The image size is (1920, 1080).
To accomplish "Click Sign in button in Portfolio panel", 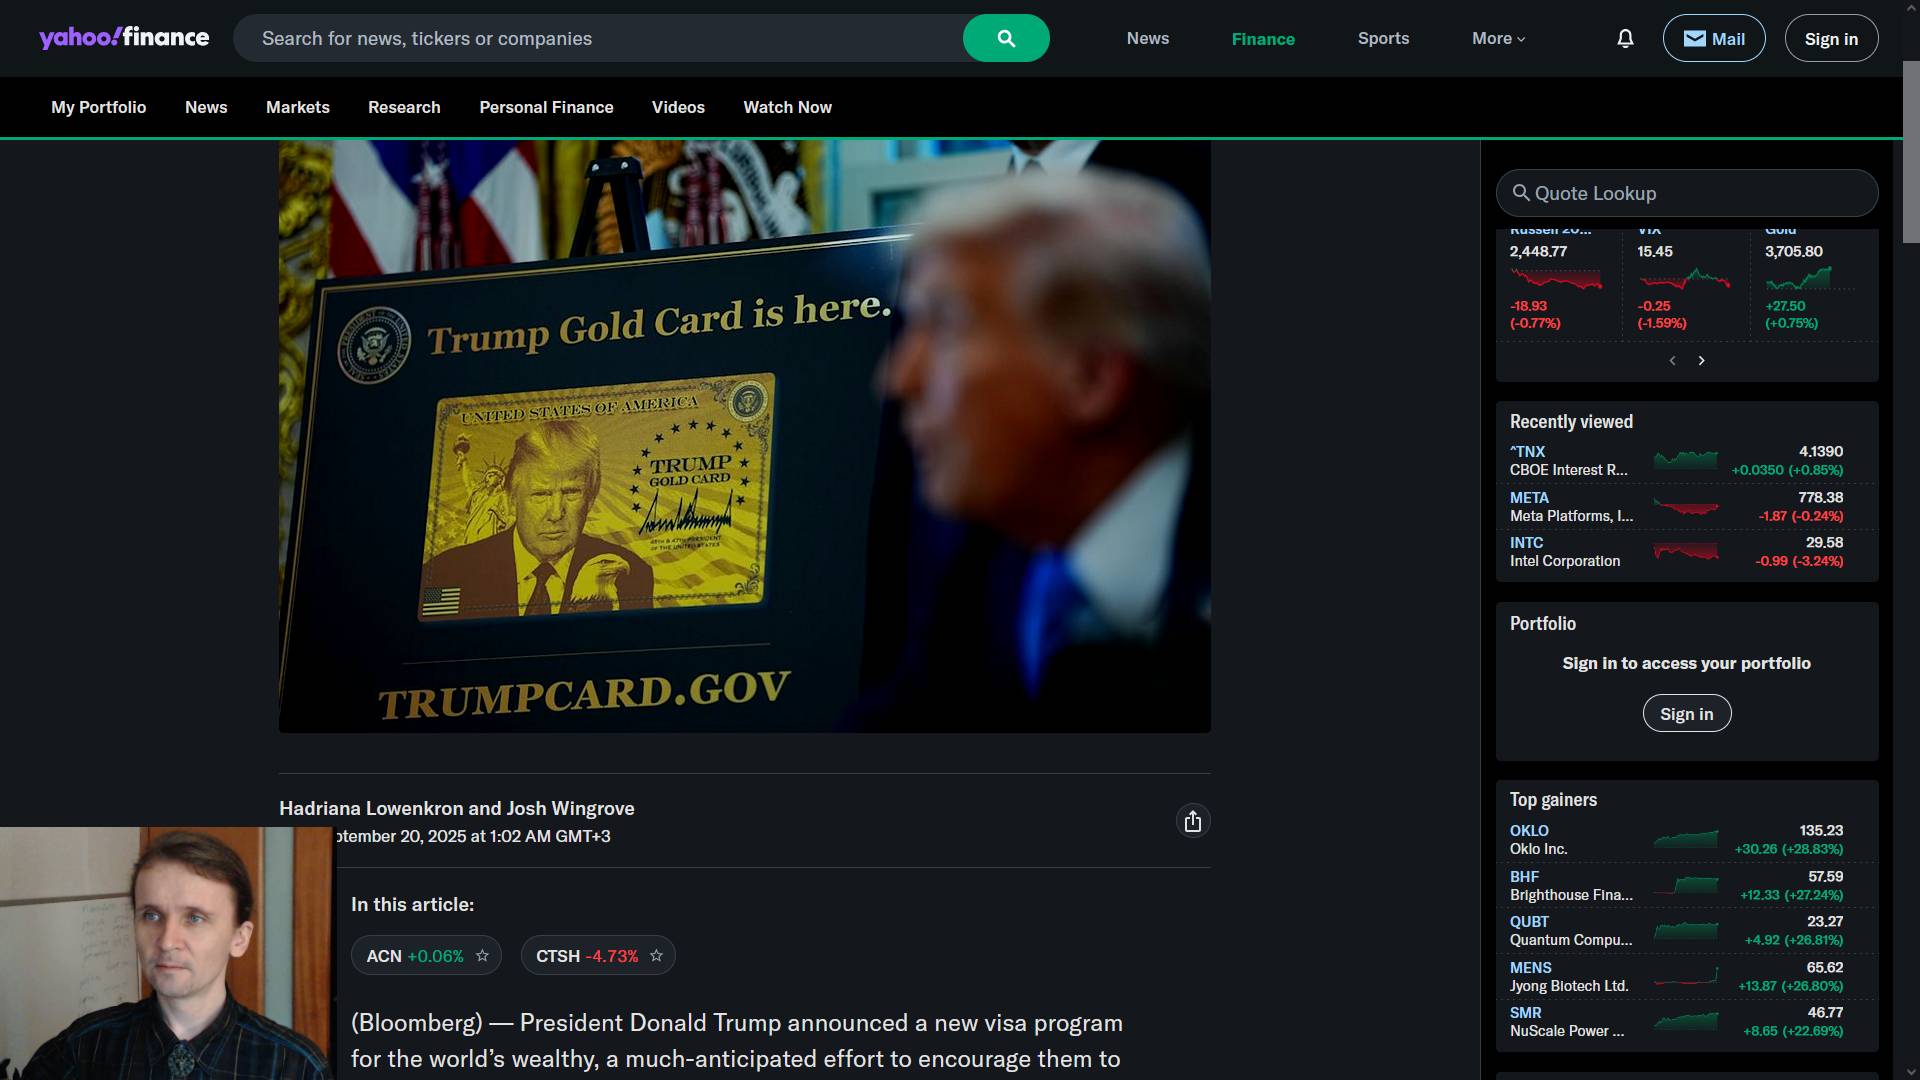I will pyautogui.click(x=1686, y=714).
